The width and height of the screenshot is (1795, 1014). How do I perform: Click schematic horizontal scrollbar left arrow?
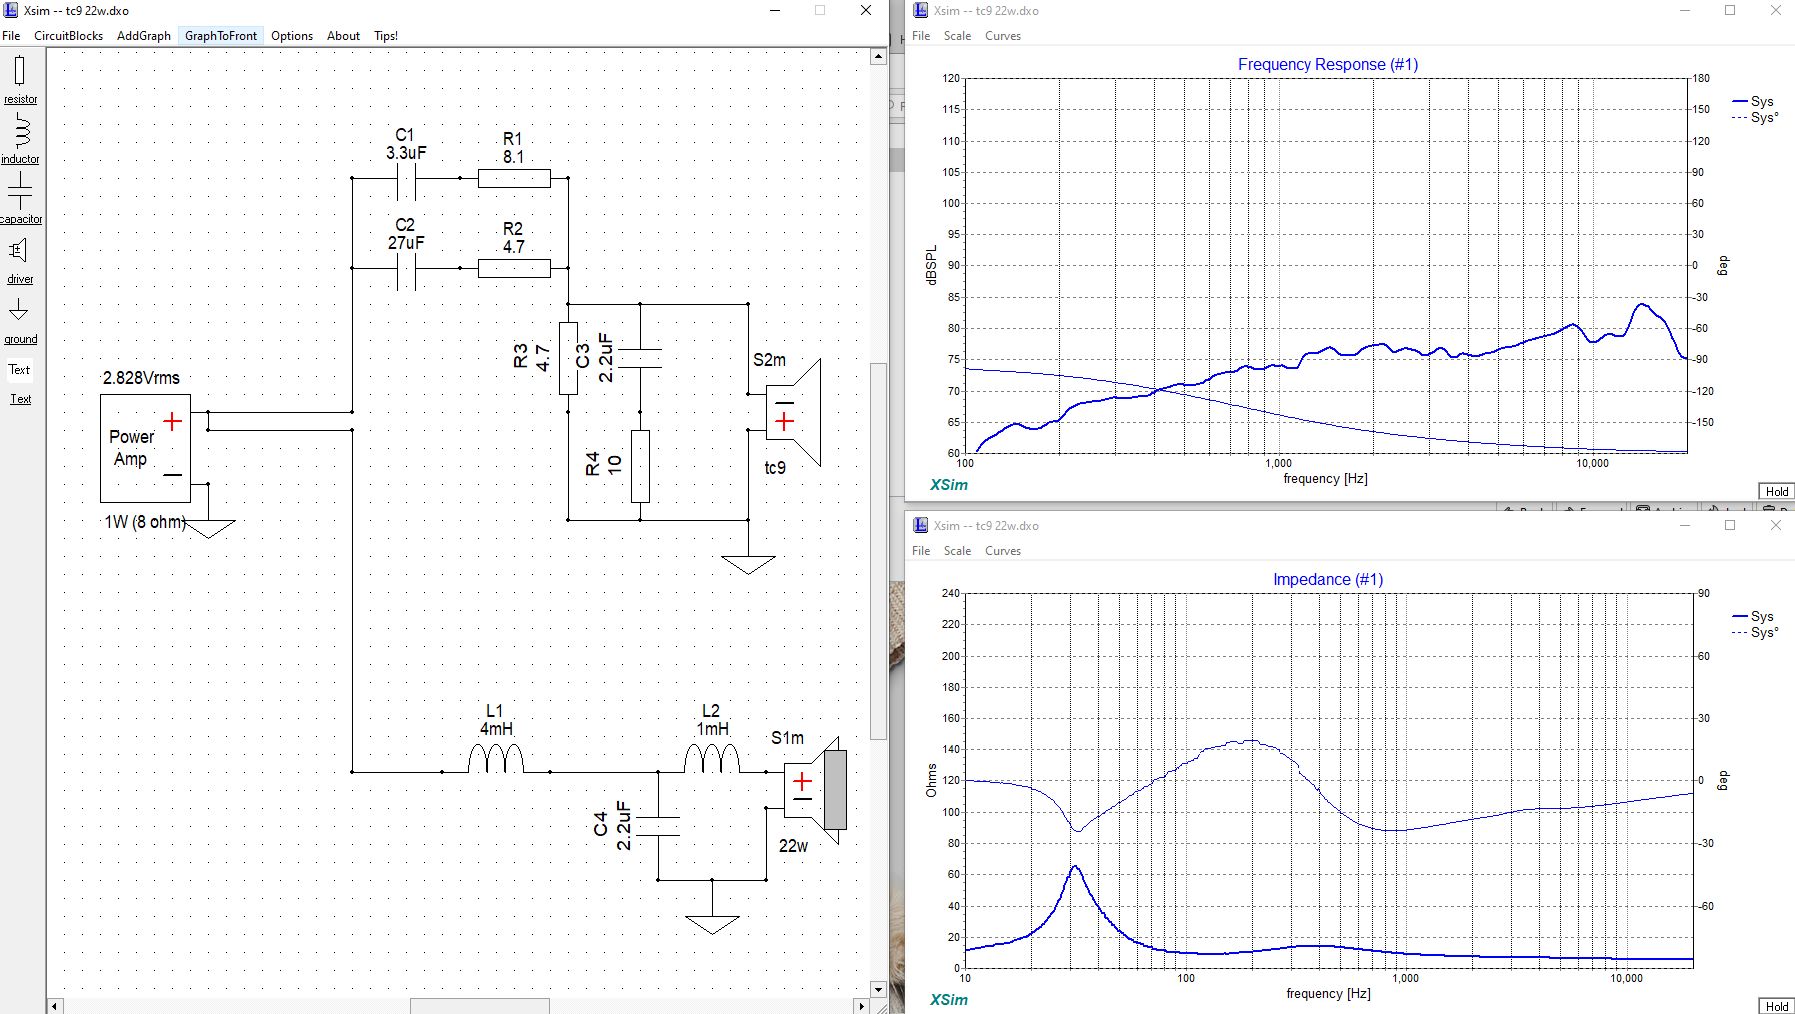coord(55,1006)
